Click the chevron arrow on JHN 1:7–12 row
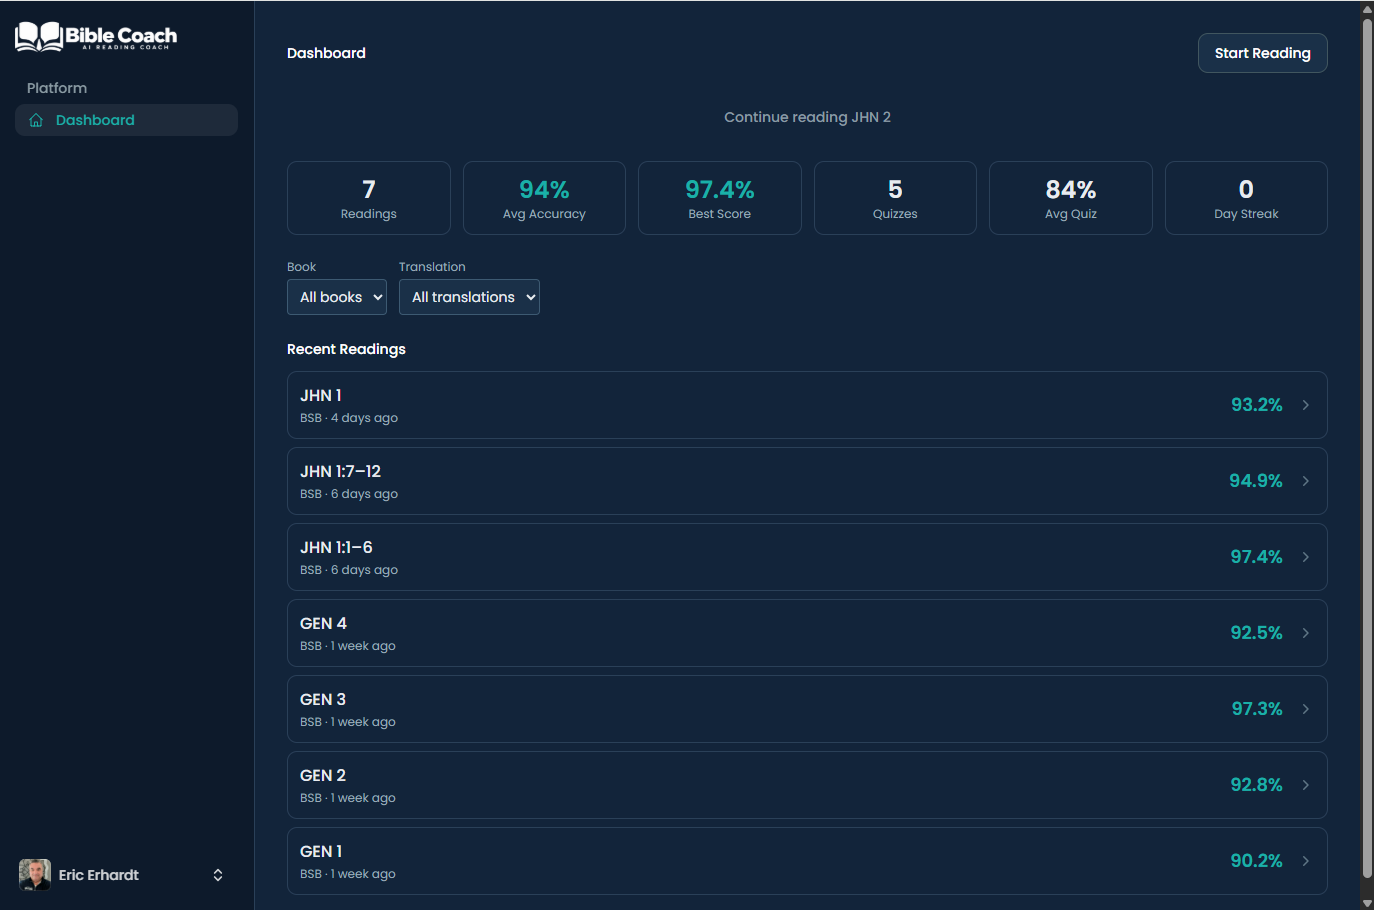 [1305, 481]
